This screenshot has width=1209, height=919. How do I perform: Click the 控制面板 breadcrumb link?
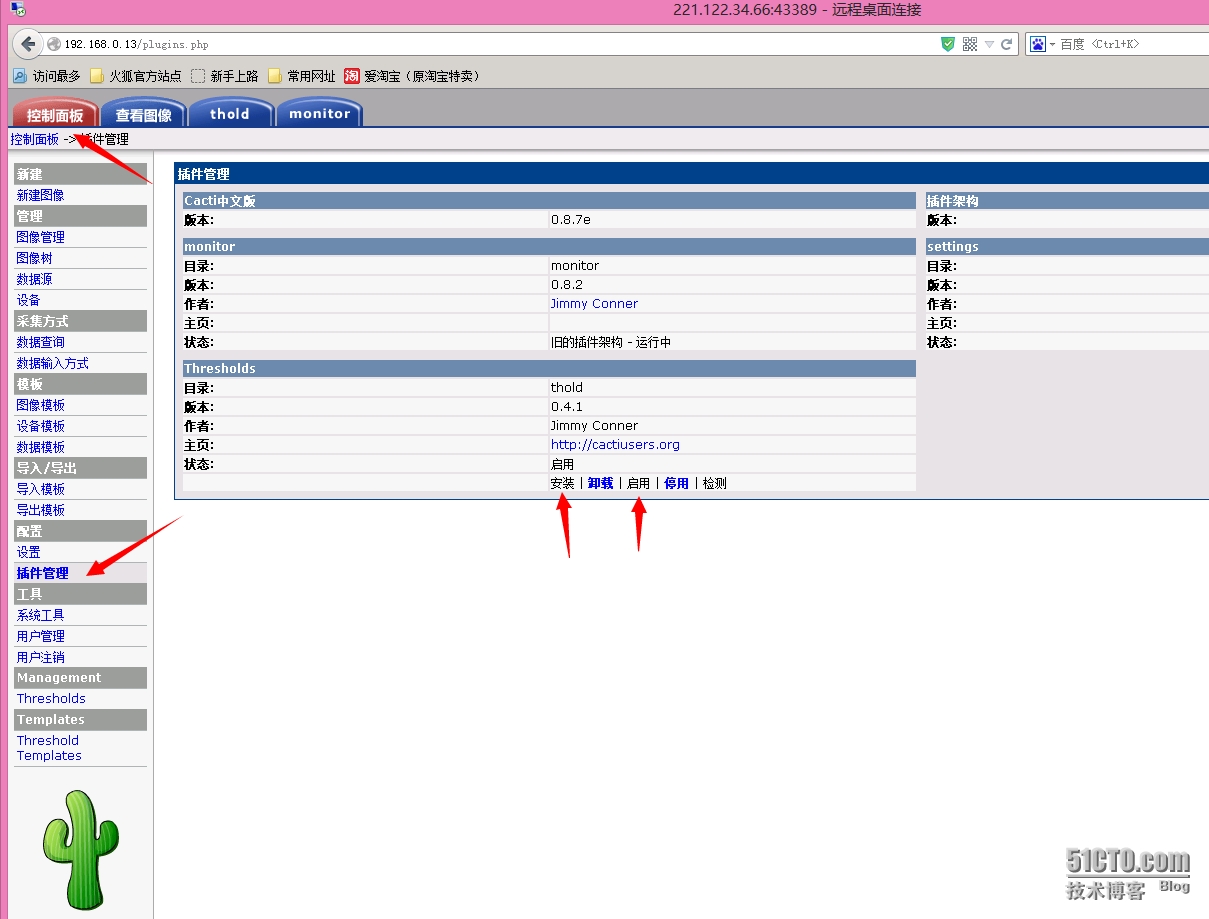tap(34, 139)
